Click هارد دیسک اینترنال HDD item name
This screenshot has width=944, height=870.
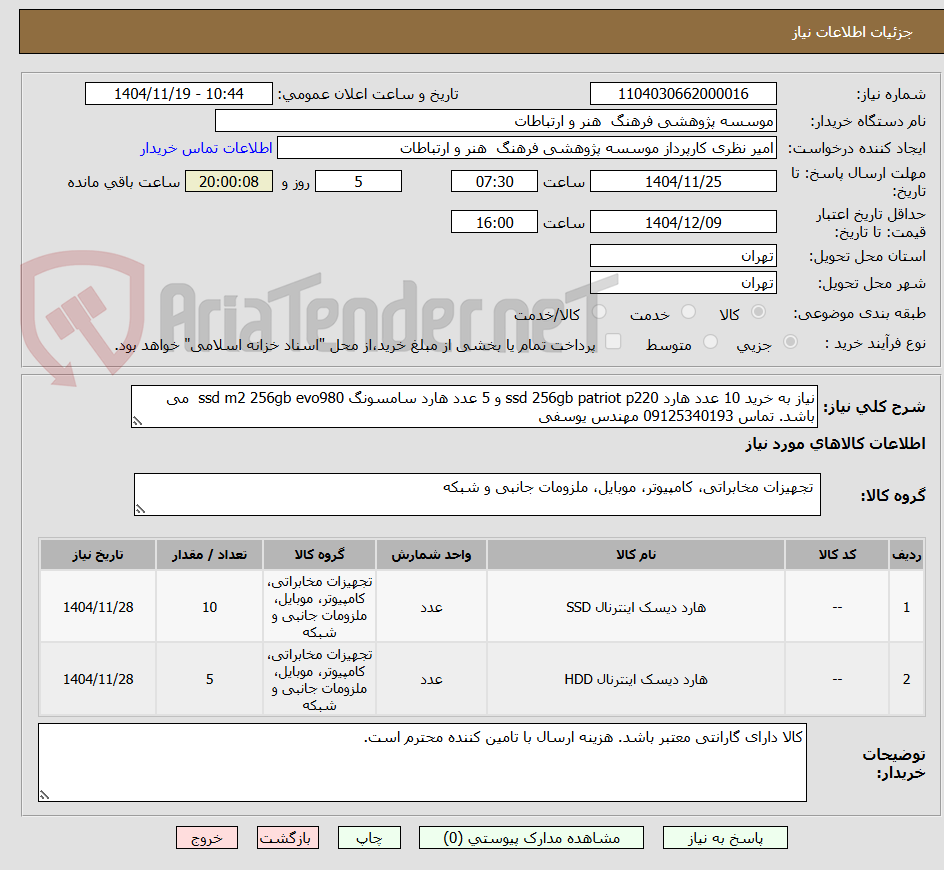pos(636,679)
